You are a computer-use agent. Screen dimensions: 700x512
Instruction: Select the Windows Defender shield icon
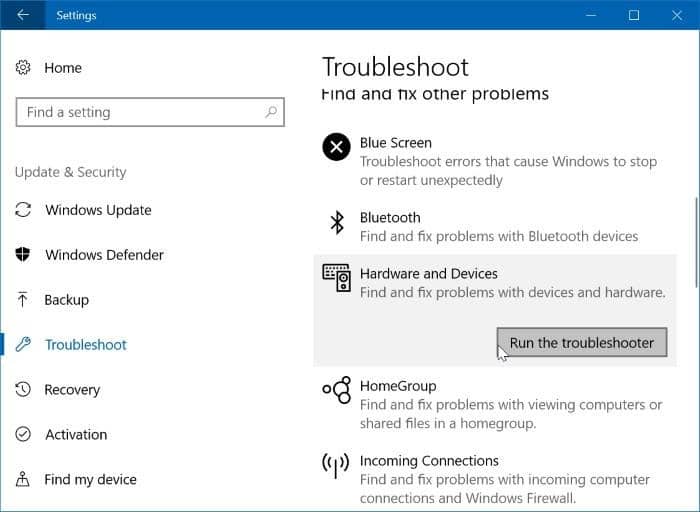(23, 254)
